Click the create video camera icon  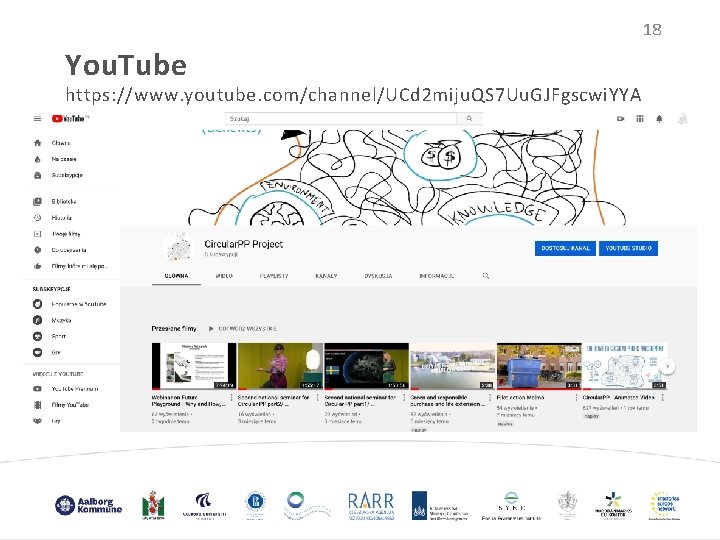(x=620, y=118)
